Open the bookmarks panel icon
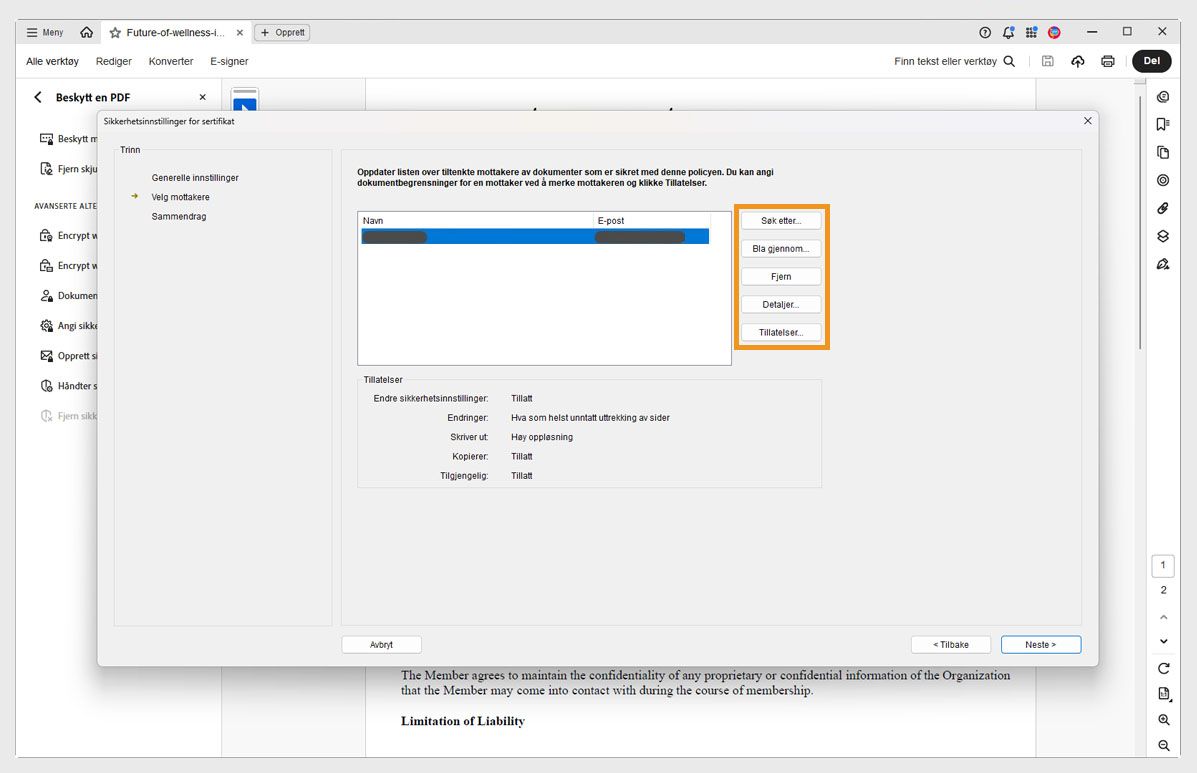The image size is (1197, 773). [x=1163, y=124]
